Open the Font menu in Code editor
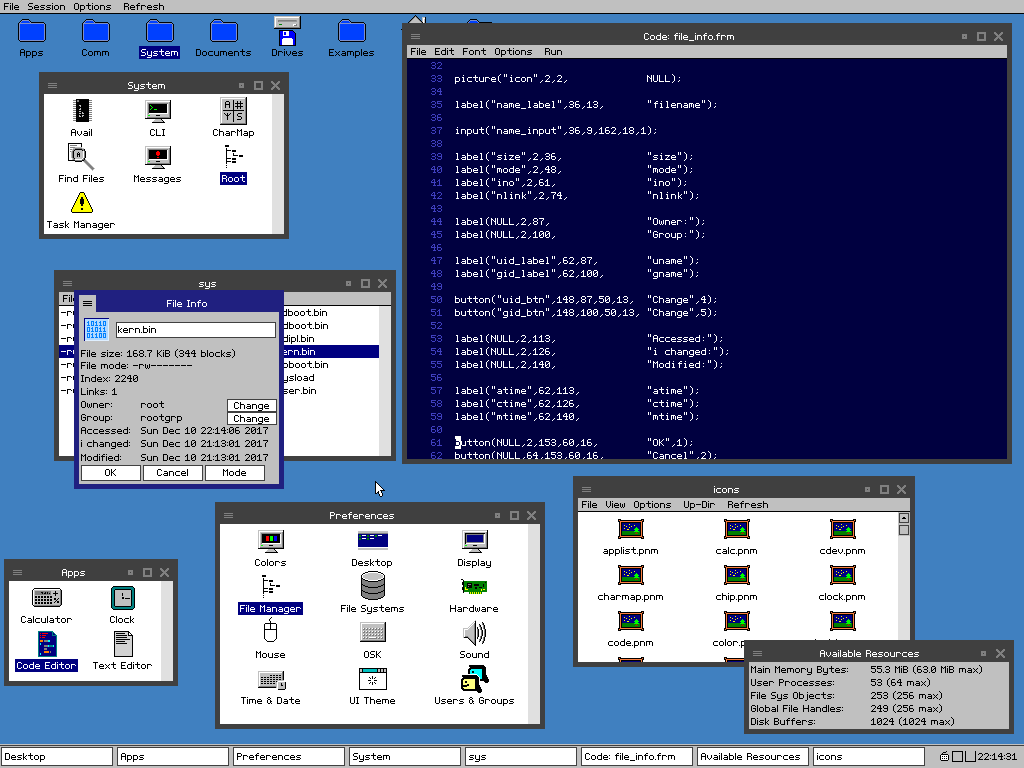The image size is (1024, 768). point(474,52)
